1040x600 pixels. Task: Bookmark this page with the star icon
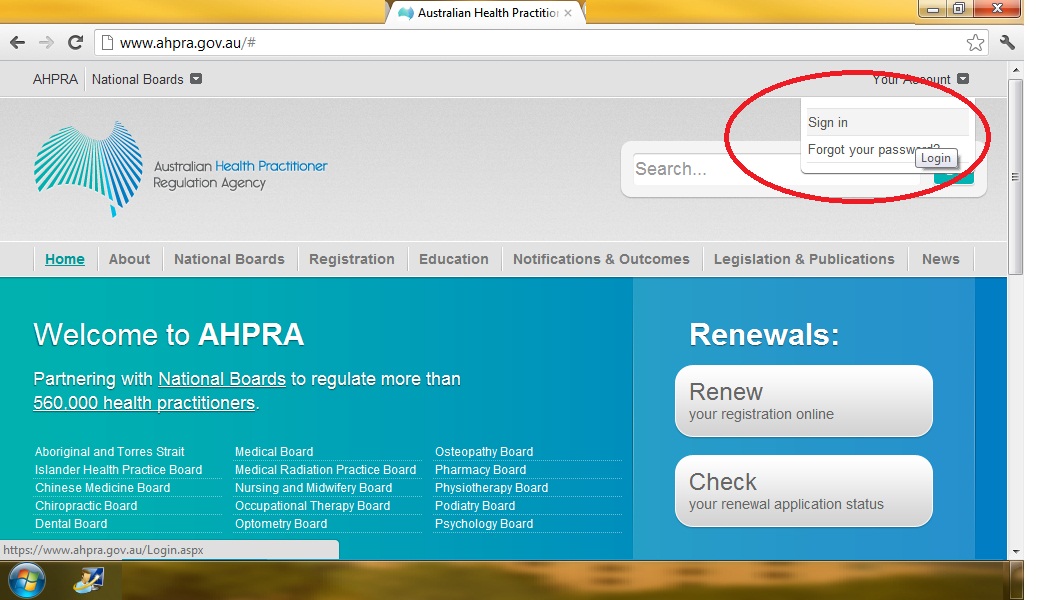click(974, 42)
